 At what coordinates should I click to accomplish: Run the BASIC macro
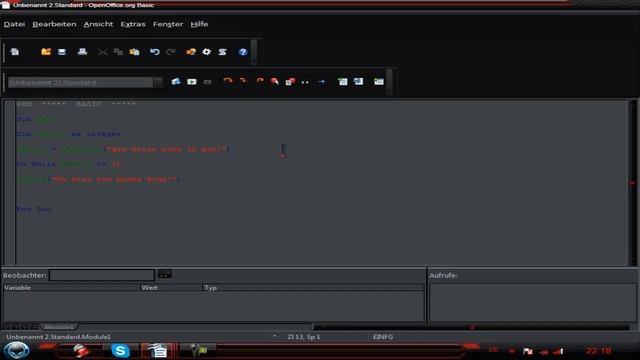[x=192, y=82]
